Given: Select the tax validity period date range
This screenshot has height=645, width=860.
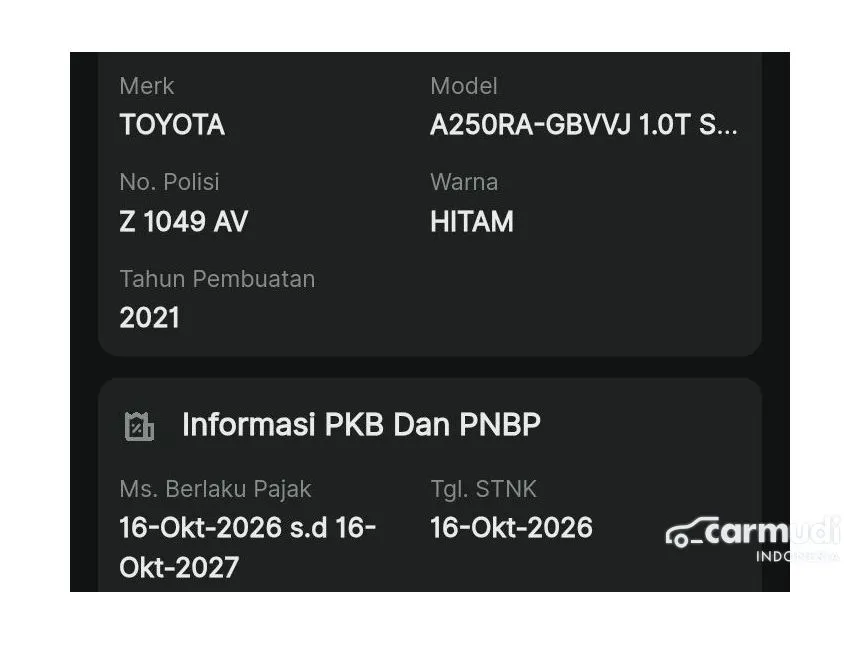Looking at the screenshot, I should coord(247,547).
